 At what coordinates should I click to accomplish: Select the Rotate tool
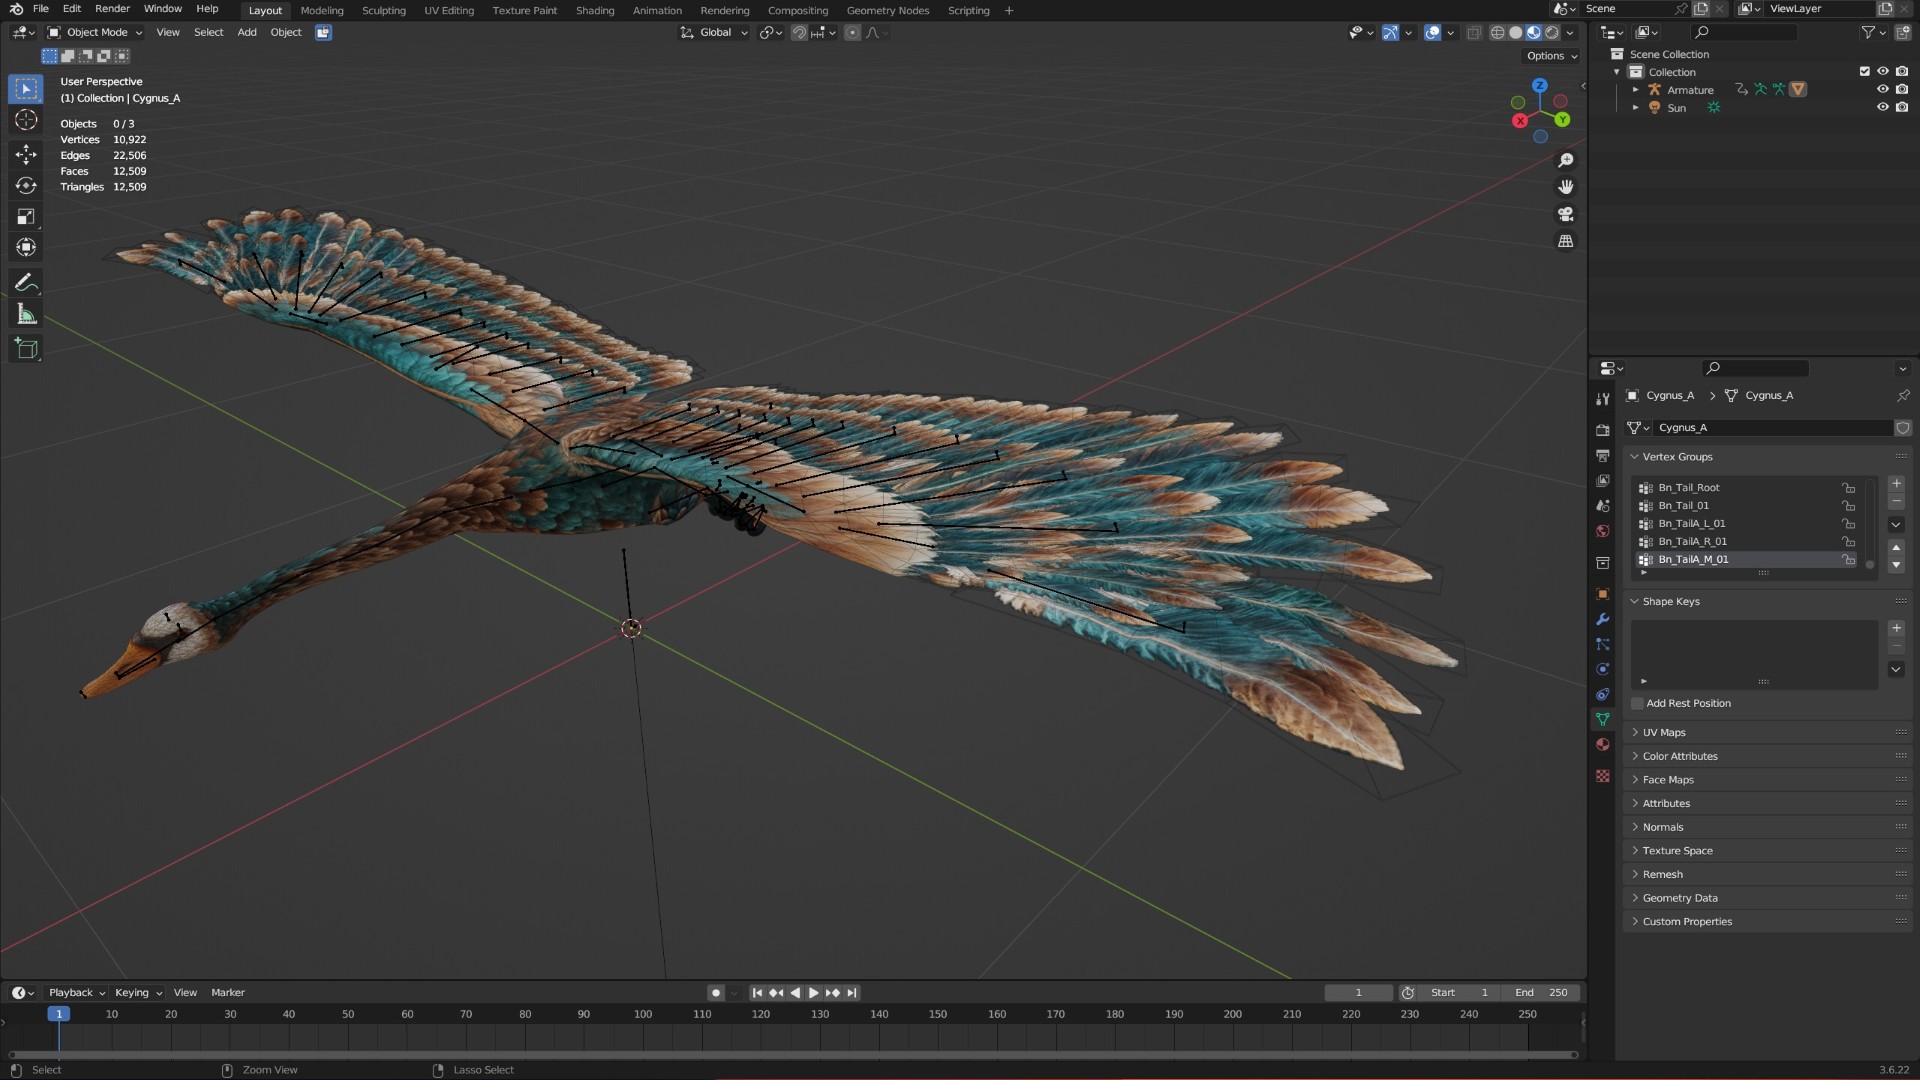27,186
